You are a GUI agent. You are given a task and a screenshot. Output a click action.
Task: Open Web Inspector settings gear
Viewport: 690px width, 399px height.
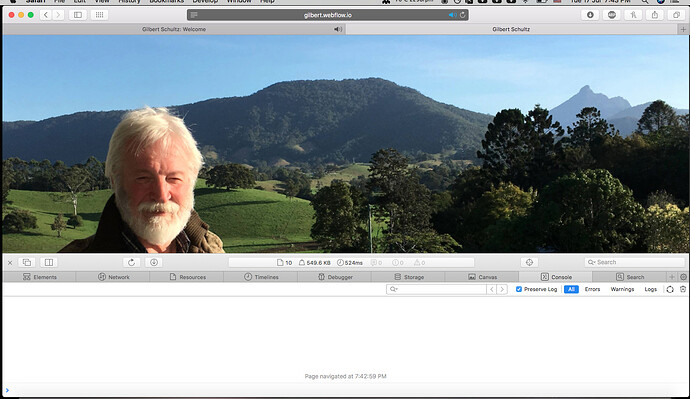click(683, 277)
